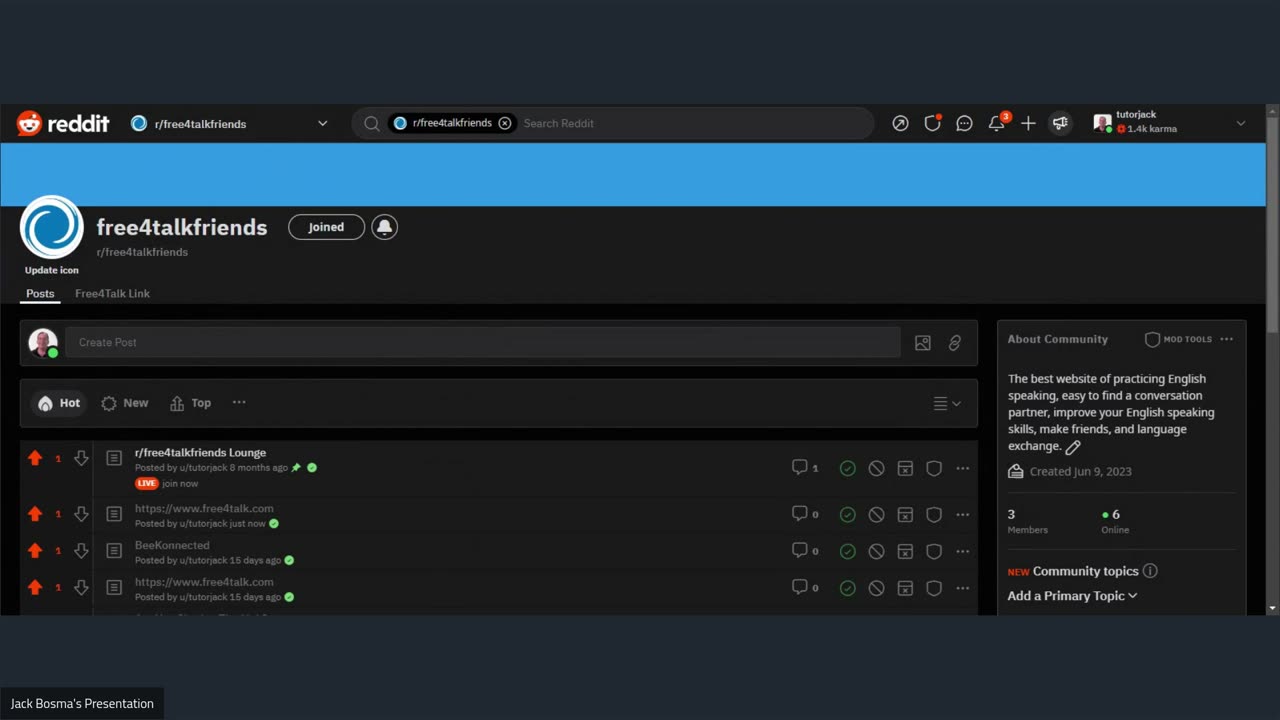The height and width of the screenshot is (720, 1280).
Task: Open more sort options ellipsis
Action: pos(239,402)
